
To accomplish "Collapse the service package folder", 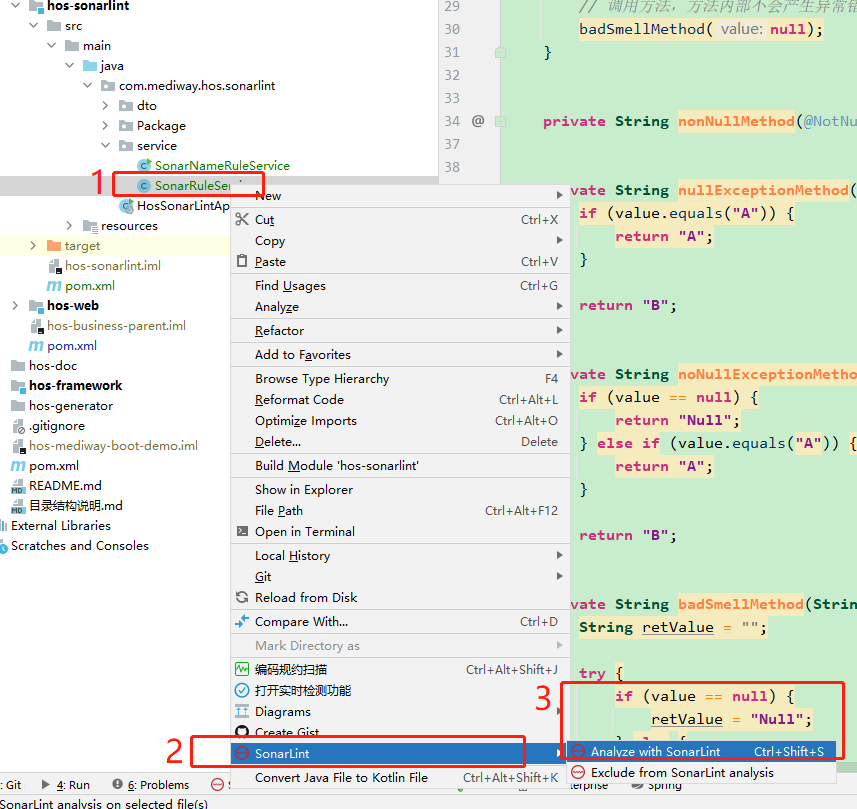I will coord(106,145).
